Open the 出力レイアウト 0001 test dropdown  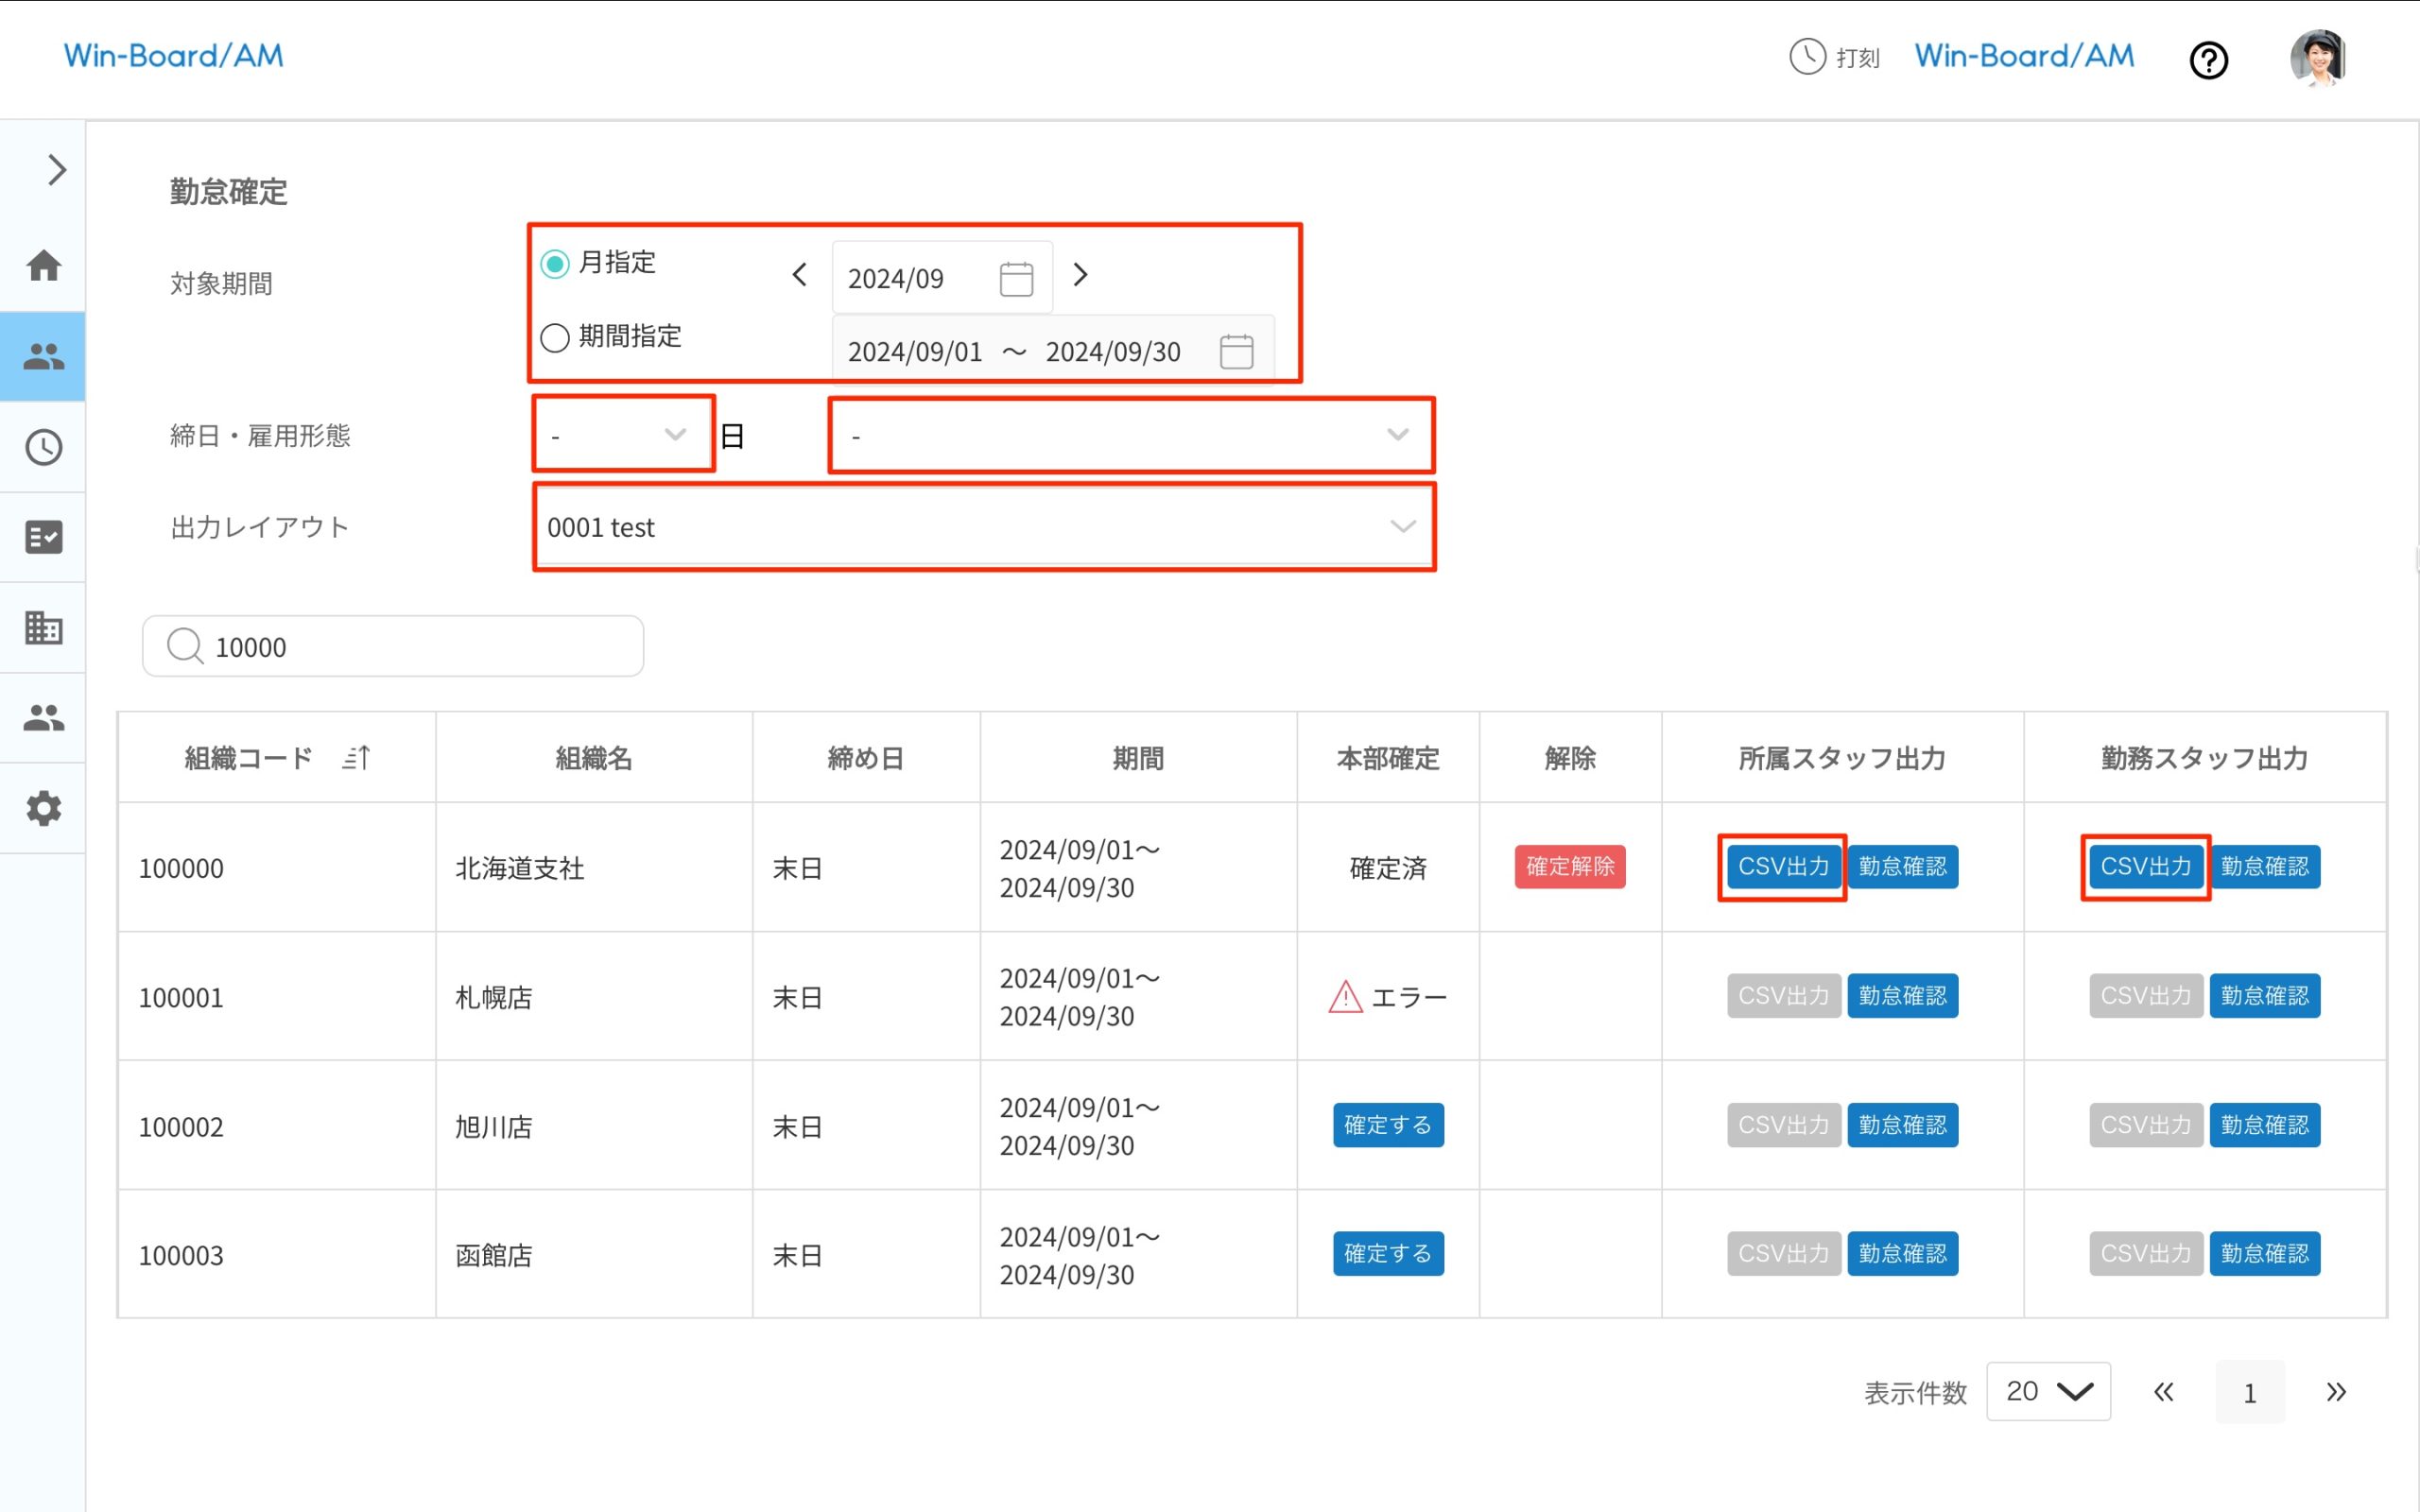[x=983, y=527]
